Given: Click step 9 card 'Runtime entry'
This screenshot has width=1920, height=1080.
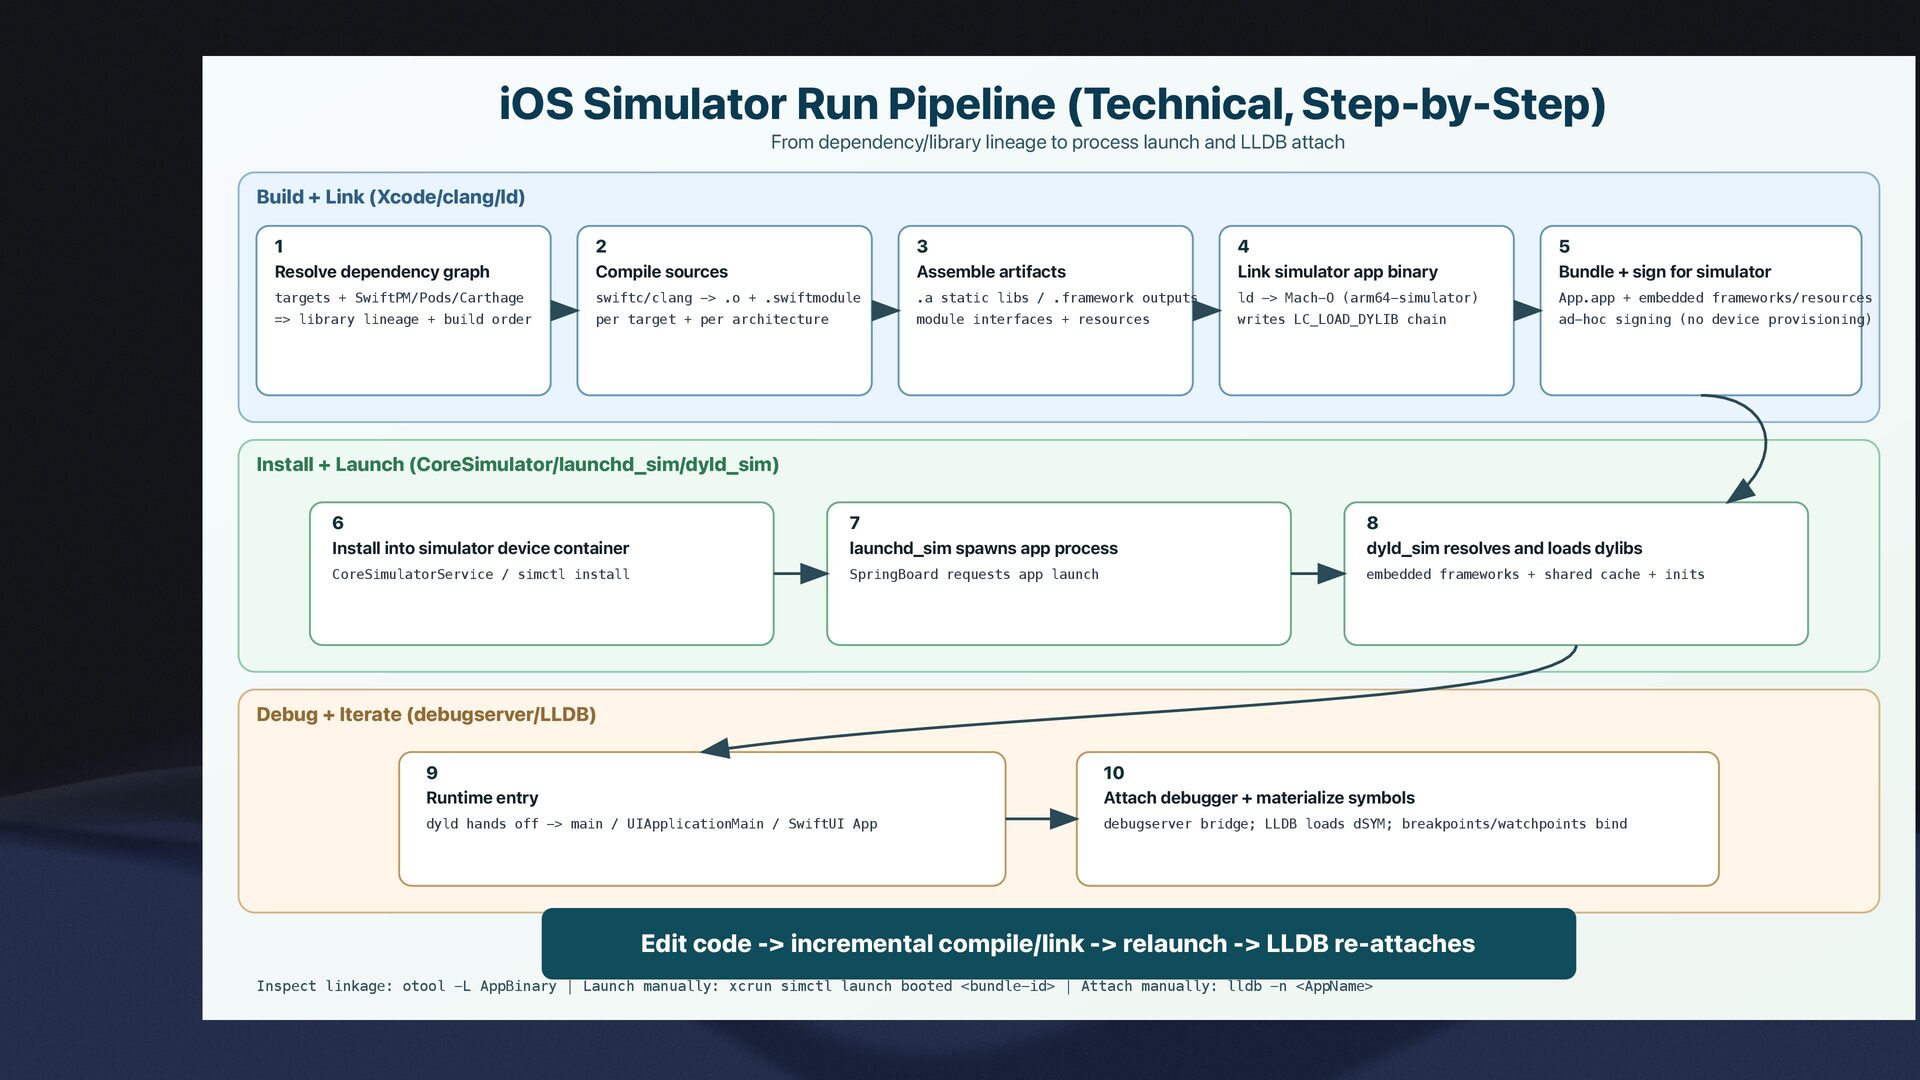Looking at the screenshot, I should (701, 818).
